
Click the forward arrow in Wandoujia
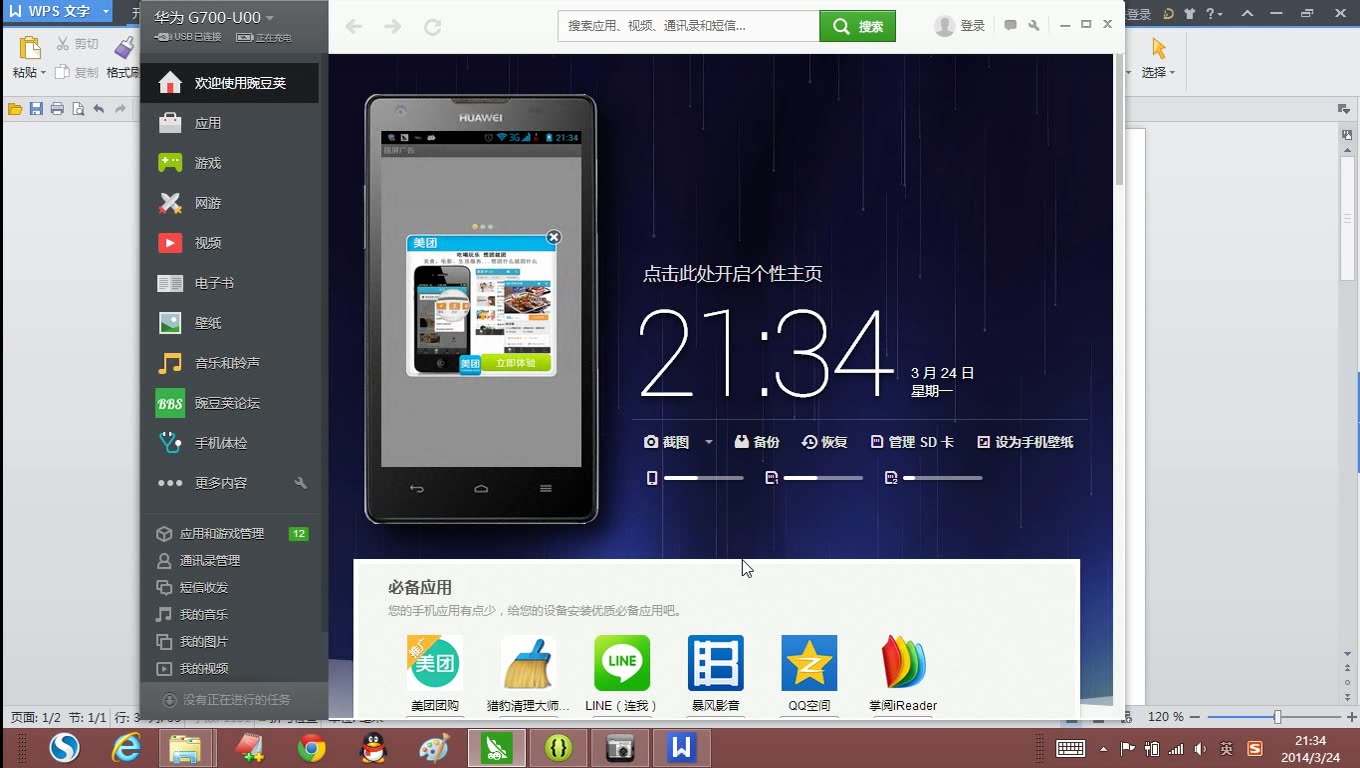pos(393,26)
